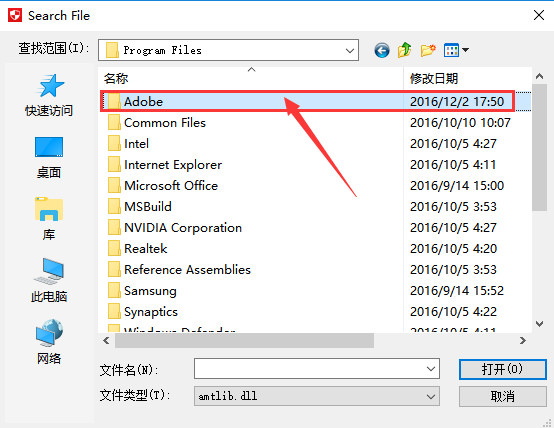The image size is (554, 428).
Task: Click the Cancel (取消) button
Action: click(x=502, y=396)
